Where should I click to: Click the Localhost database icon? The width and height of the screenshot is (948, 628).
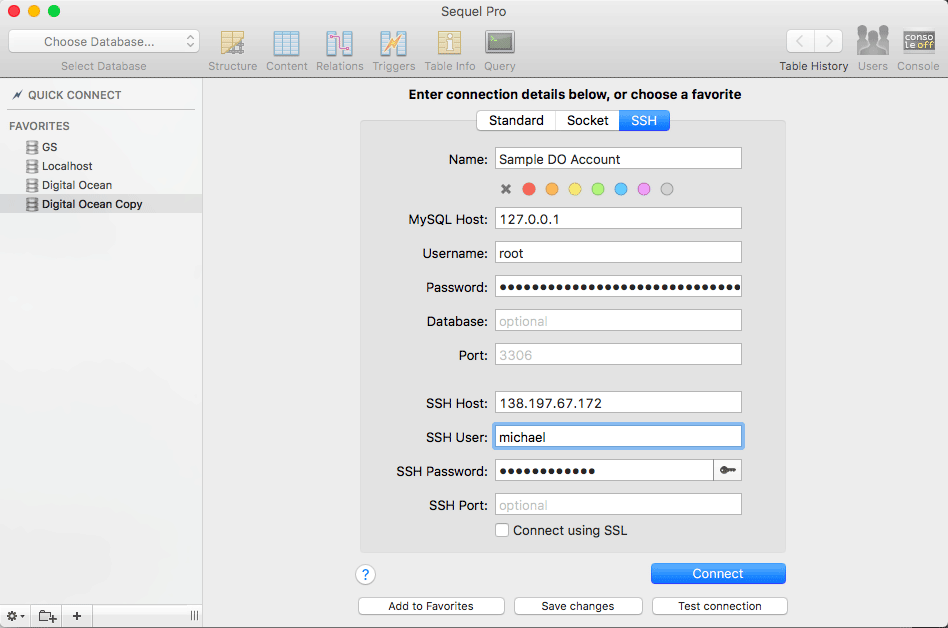click(x=32, y=166)
